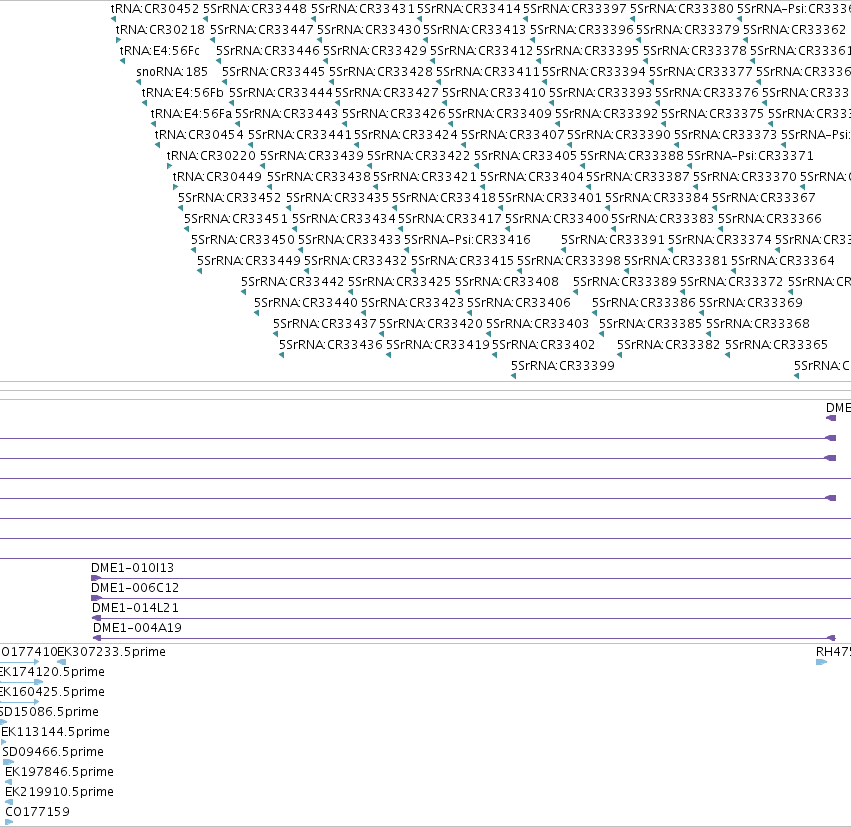Screen dimensions: 851x827
Task: Open the 5SrRNA:CR33436 feature
Action: click(x=331, y=345)
